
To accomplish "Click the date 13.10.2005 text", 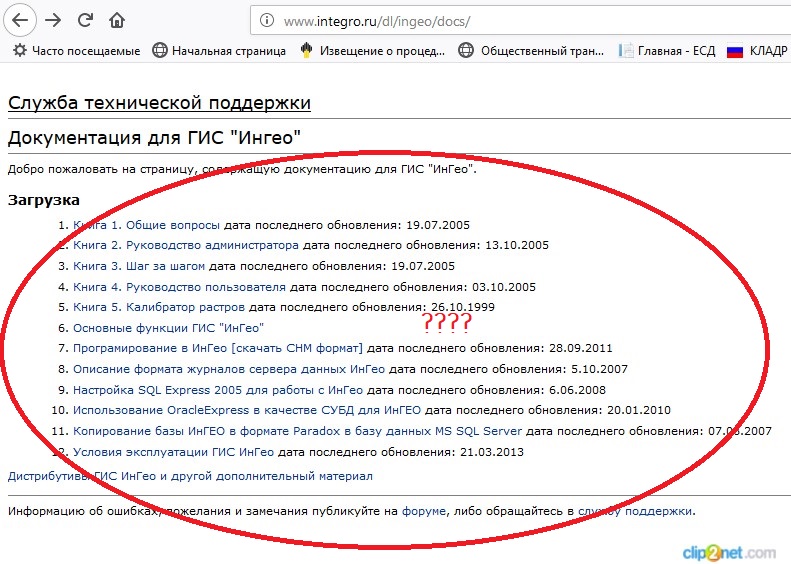I will tap(517, 245).
